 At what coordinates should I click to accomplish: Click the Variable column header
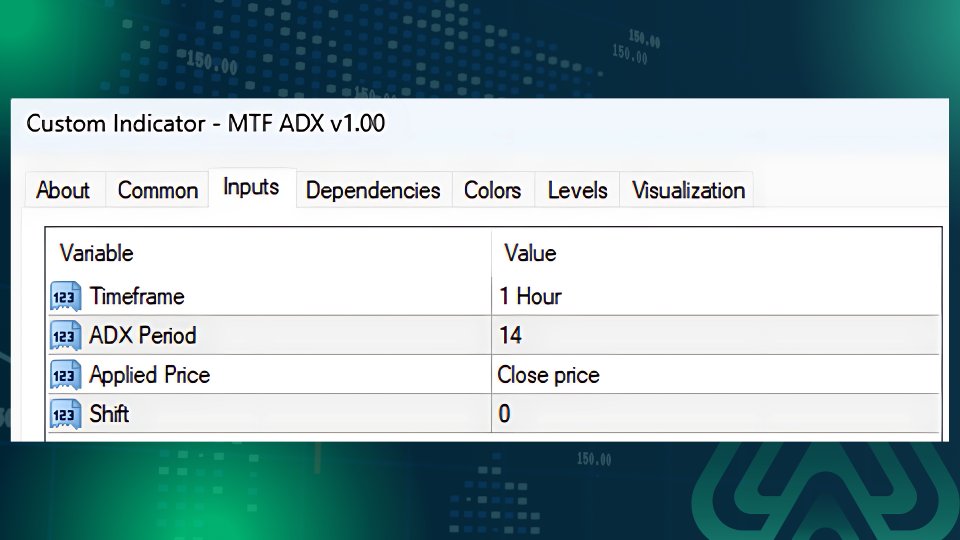[96, 253]
